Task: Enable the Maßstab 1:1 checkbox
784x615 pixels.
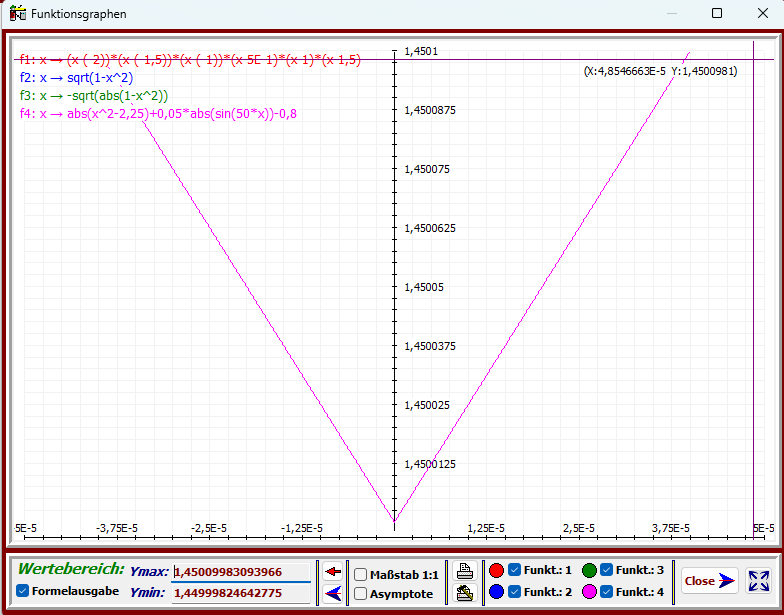Action: [x=360, y=574]
